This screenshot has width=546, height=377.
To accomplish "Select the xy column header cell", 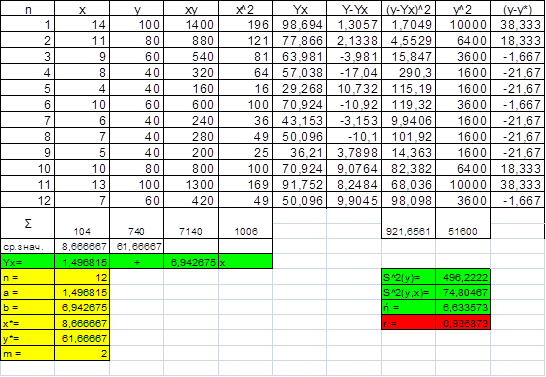I will point(191,8).
